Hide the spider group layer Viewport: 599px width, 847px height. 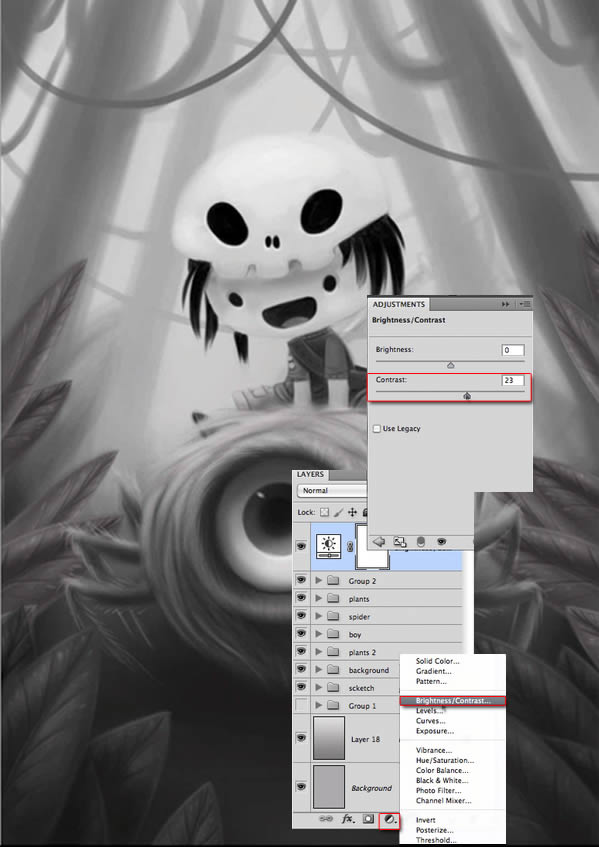pyautogui.click(x=301, y=616)
